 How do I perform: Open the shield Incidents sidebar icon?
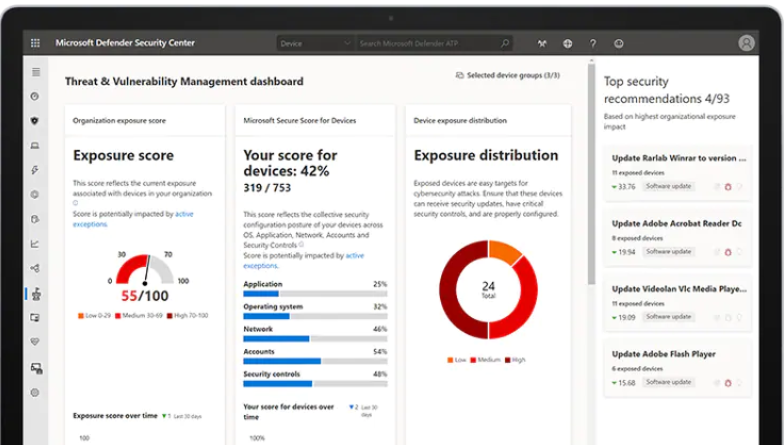pyautogui.click(x=34, y=120)
